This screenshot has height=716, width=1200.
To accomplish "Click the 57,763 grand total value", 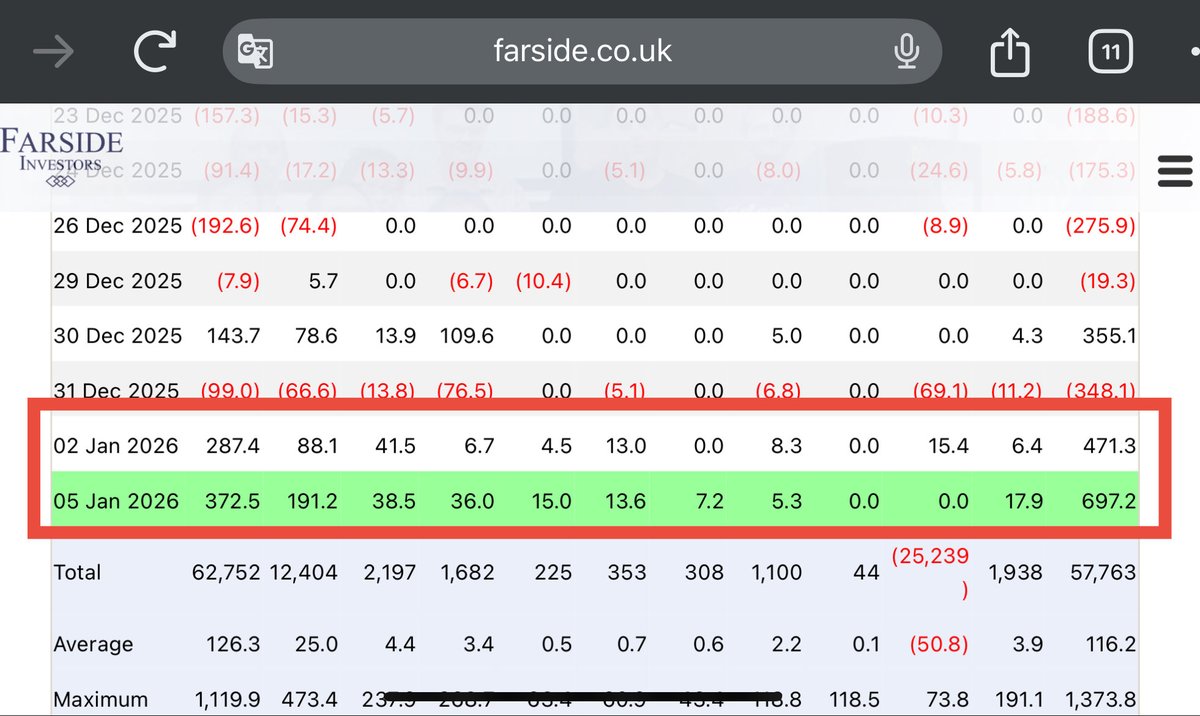I will [x=1103, y=573].
